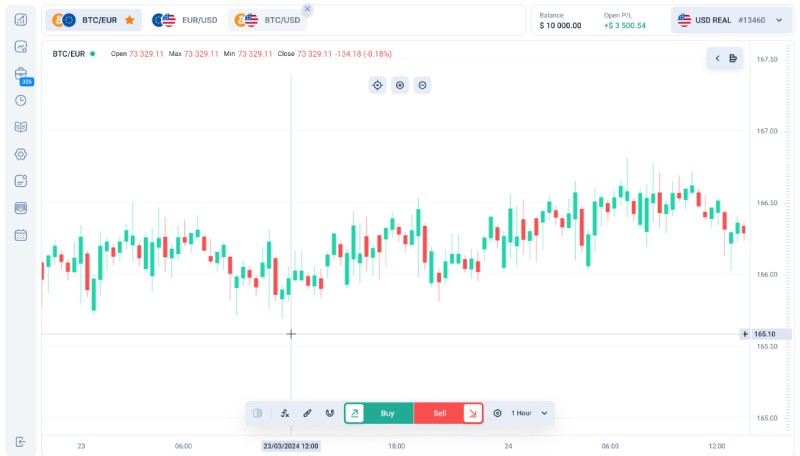Image resolution: width=800 pixels, height=456 pixels.
Task: Expand the 1 Hour timeframe dropdown
Action: [x=545, y=413]
